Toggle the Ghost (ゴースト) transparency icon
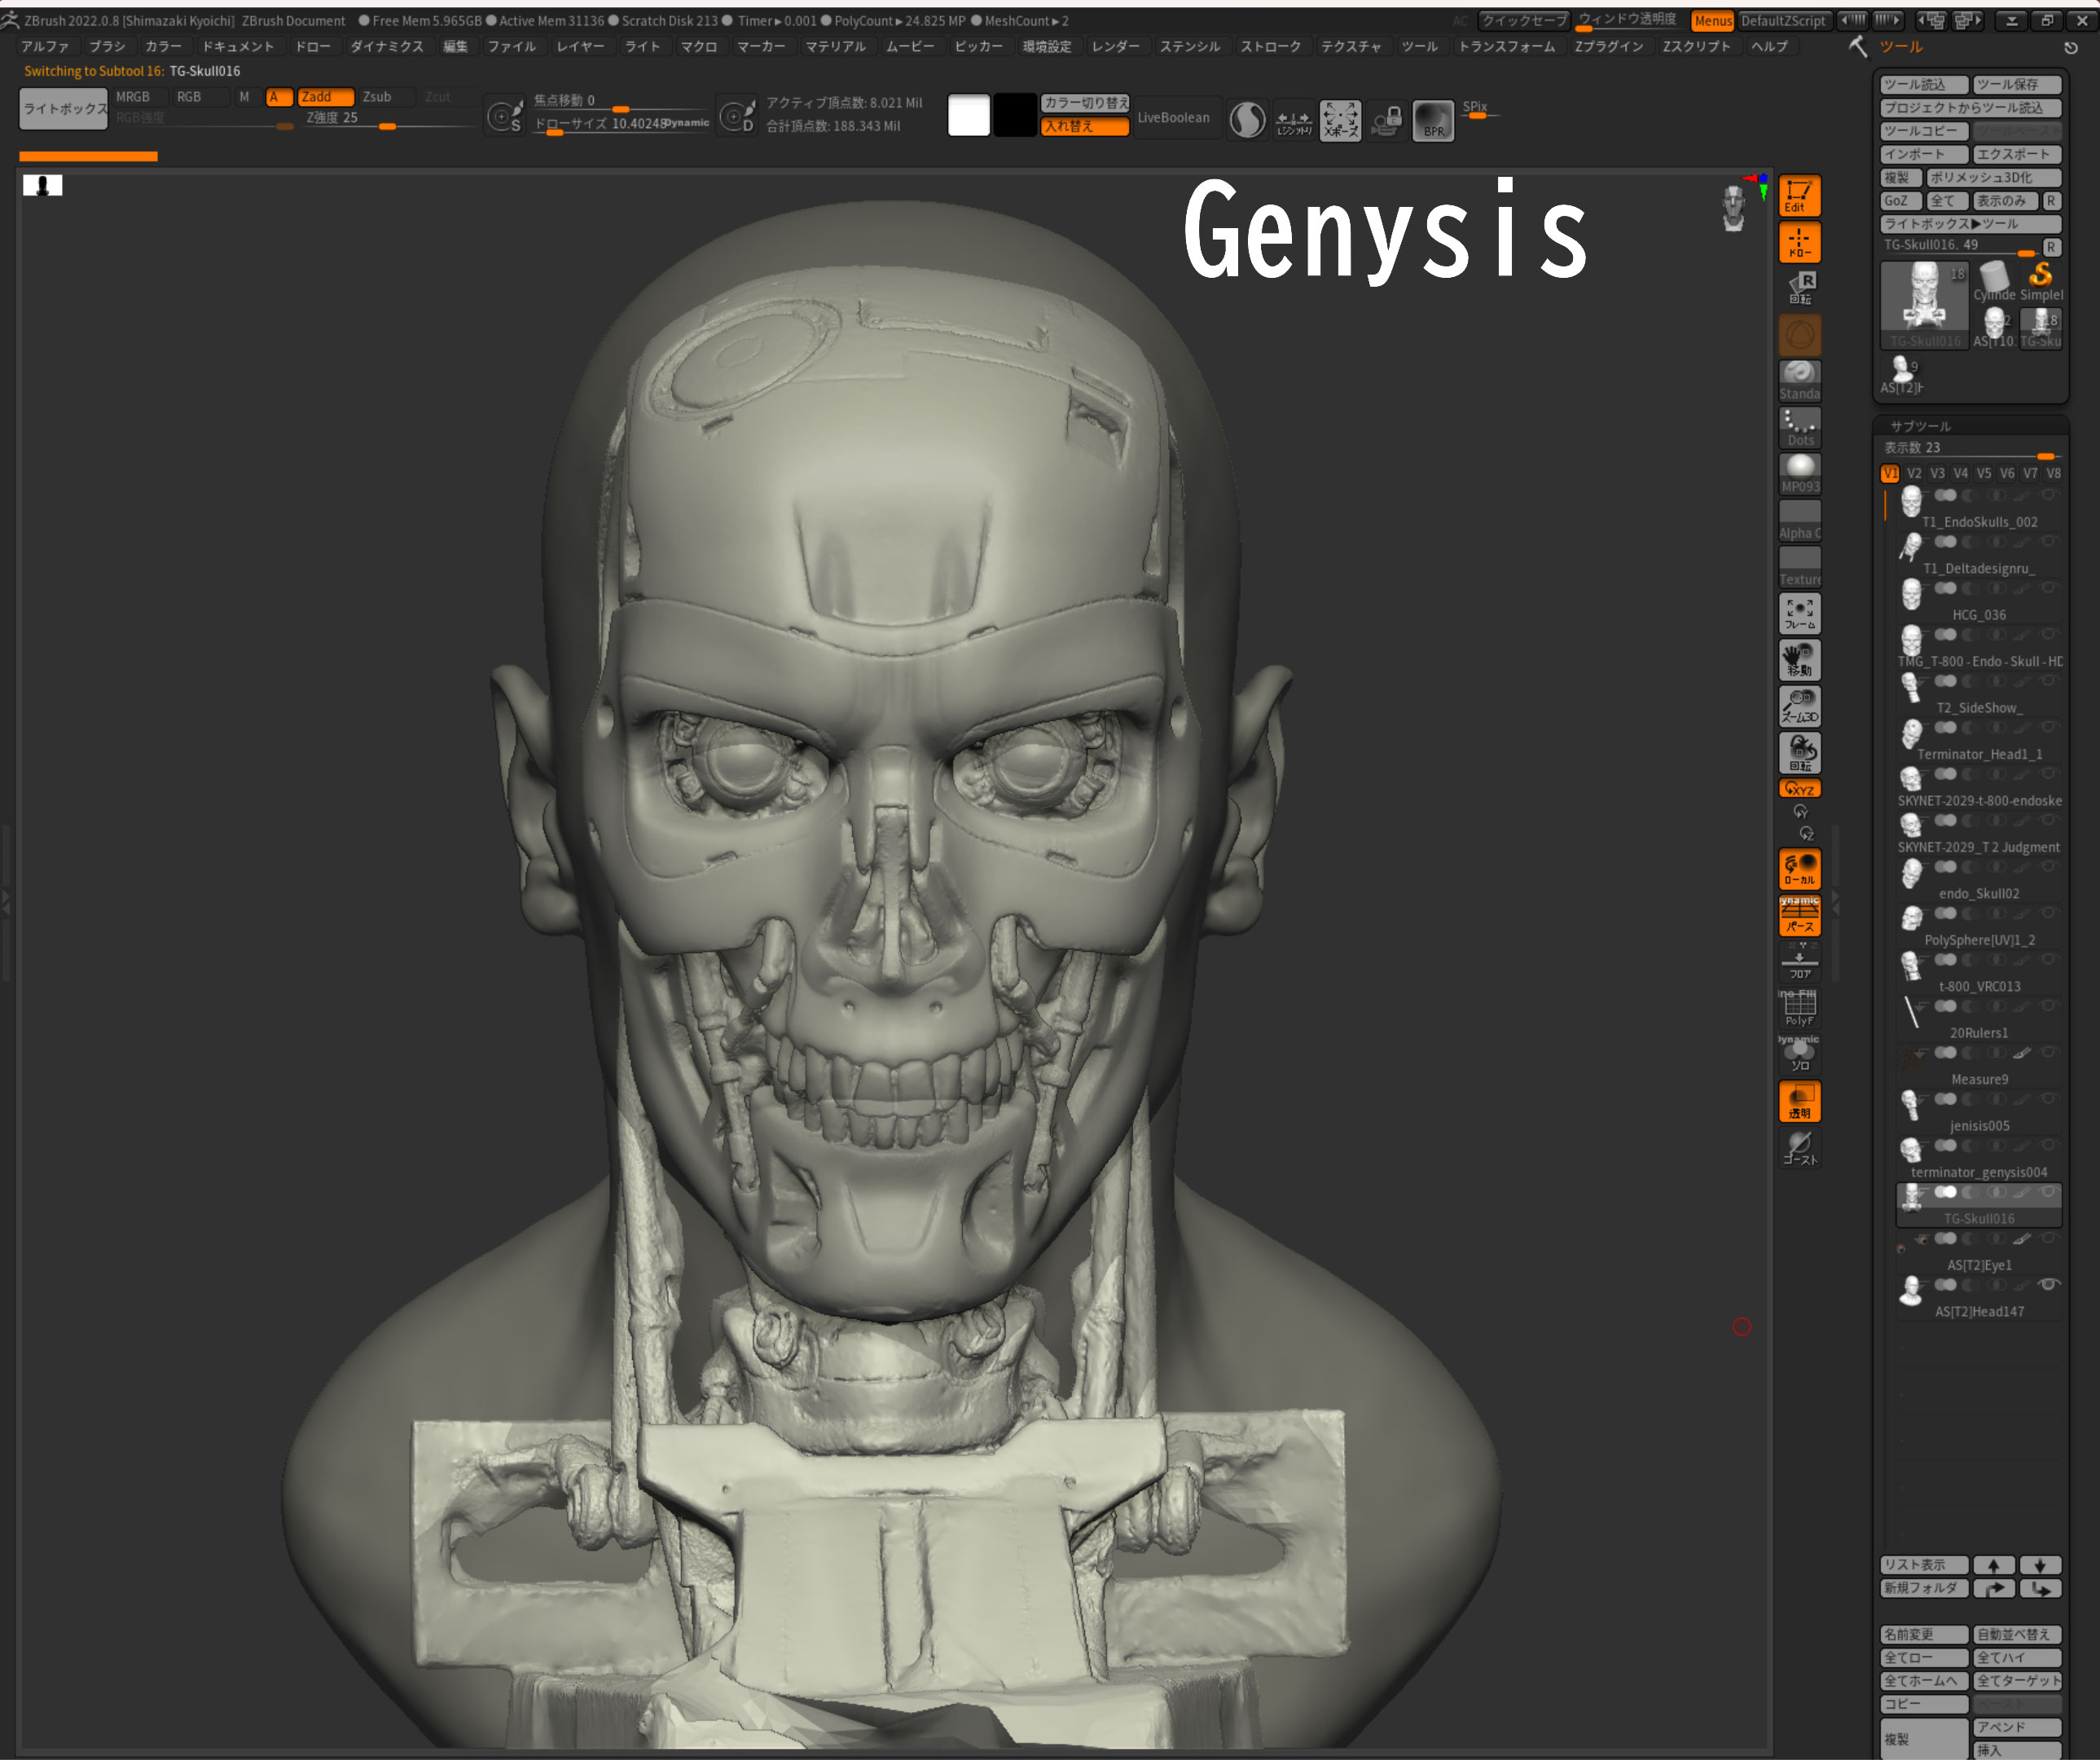 (1799, 1148)
